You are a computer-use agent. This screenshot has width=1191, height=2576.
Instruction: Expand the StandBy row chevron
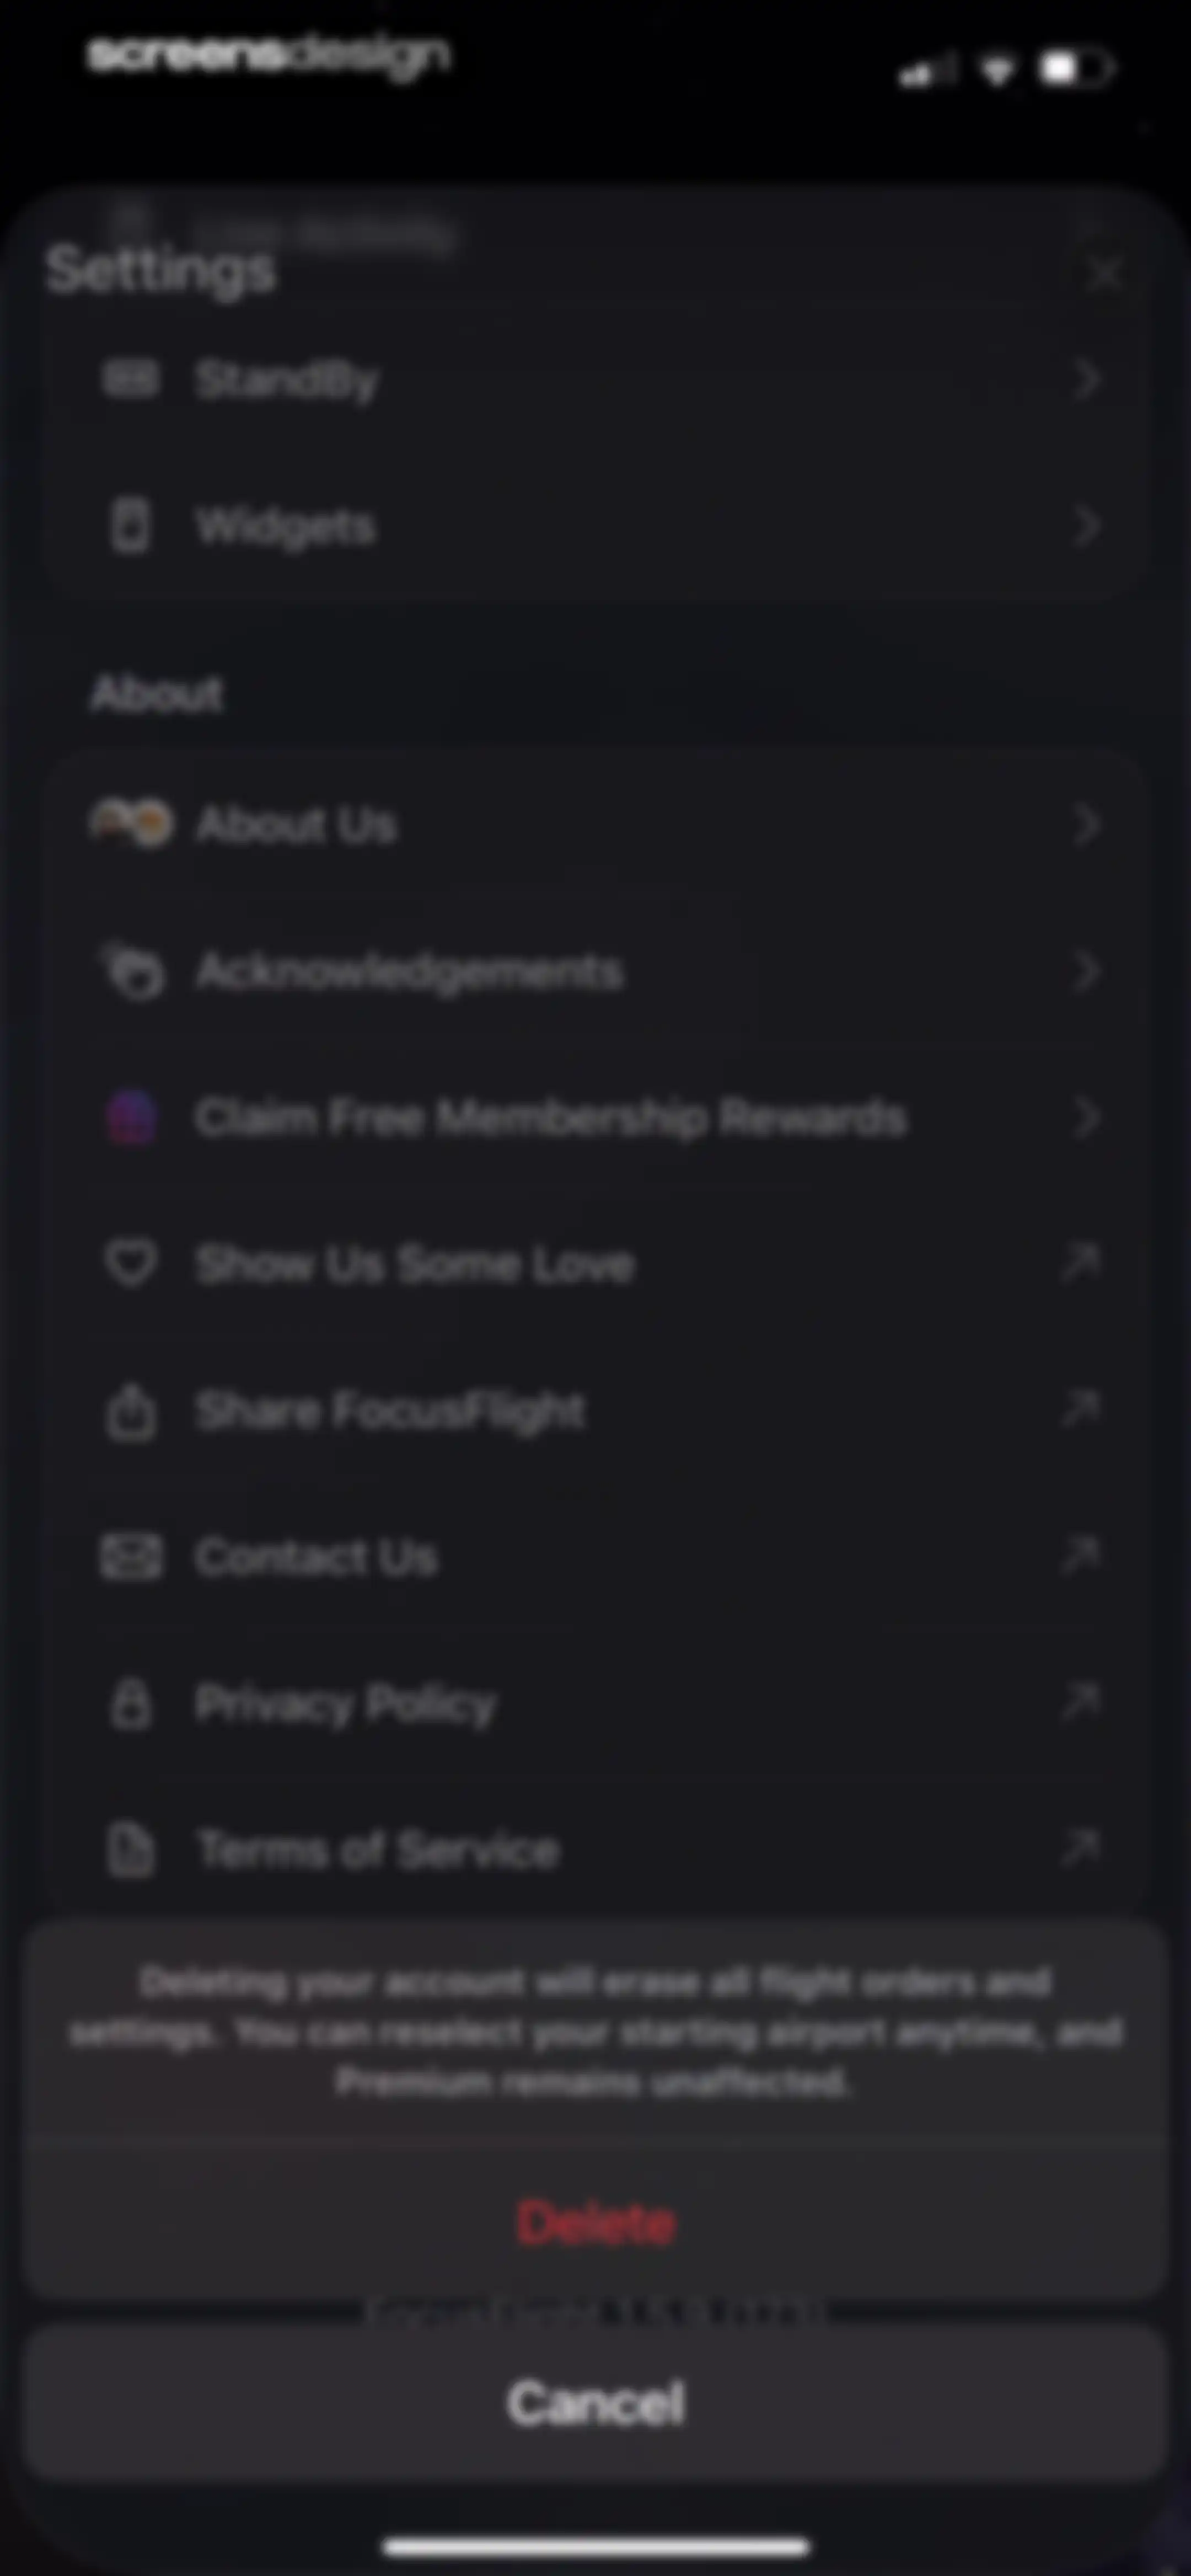coord(1086,380)
